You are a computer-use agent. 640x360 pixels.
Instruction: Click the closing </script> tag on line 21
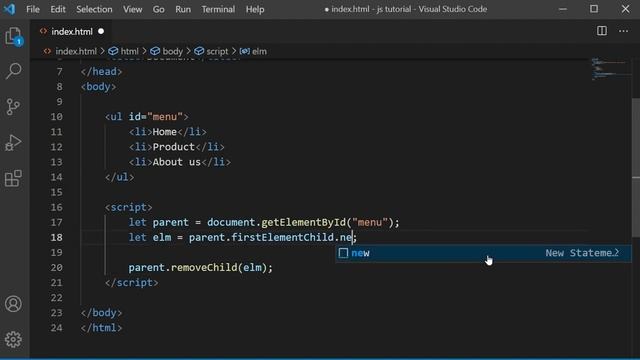click(131, 283)
